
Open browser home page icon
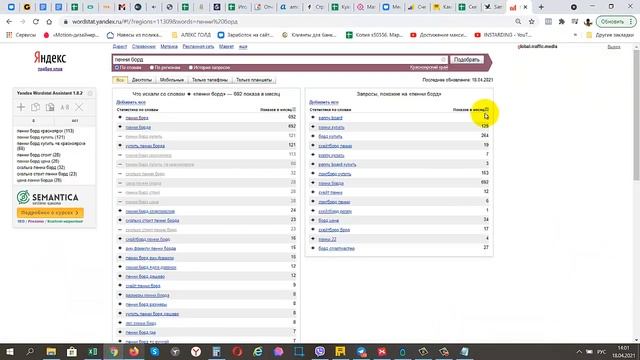click(49, 22)
